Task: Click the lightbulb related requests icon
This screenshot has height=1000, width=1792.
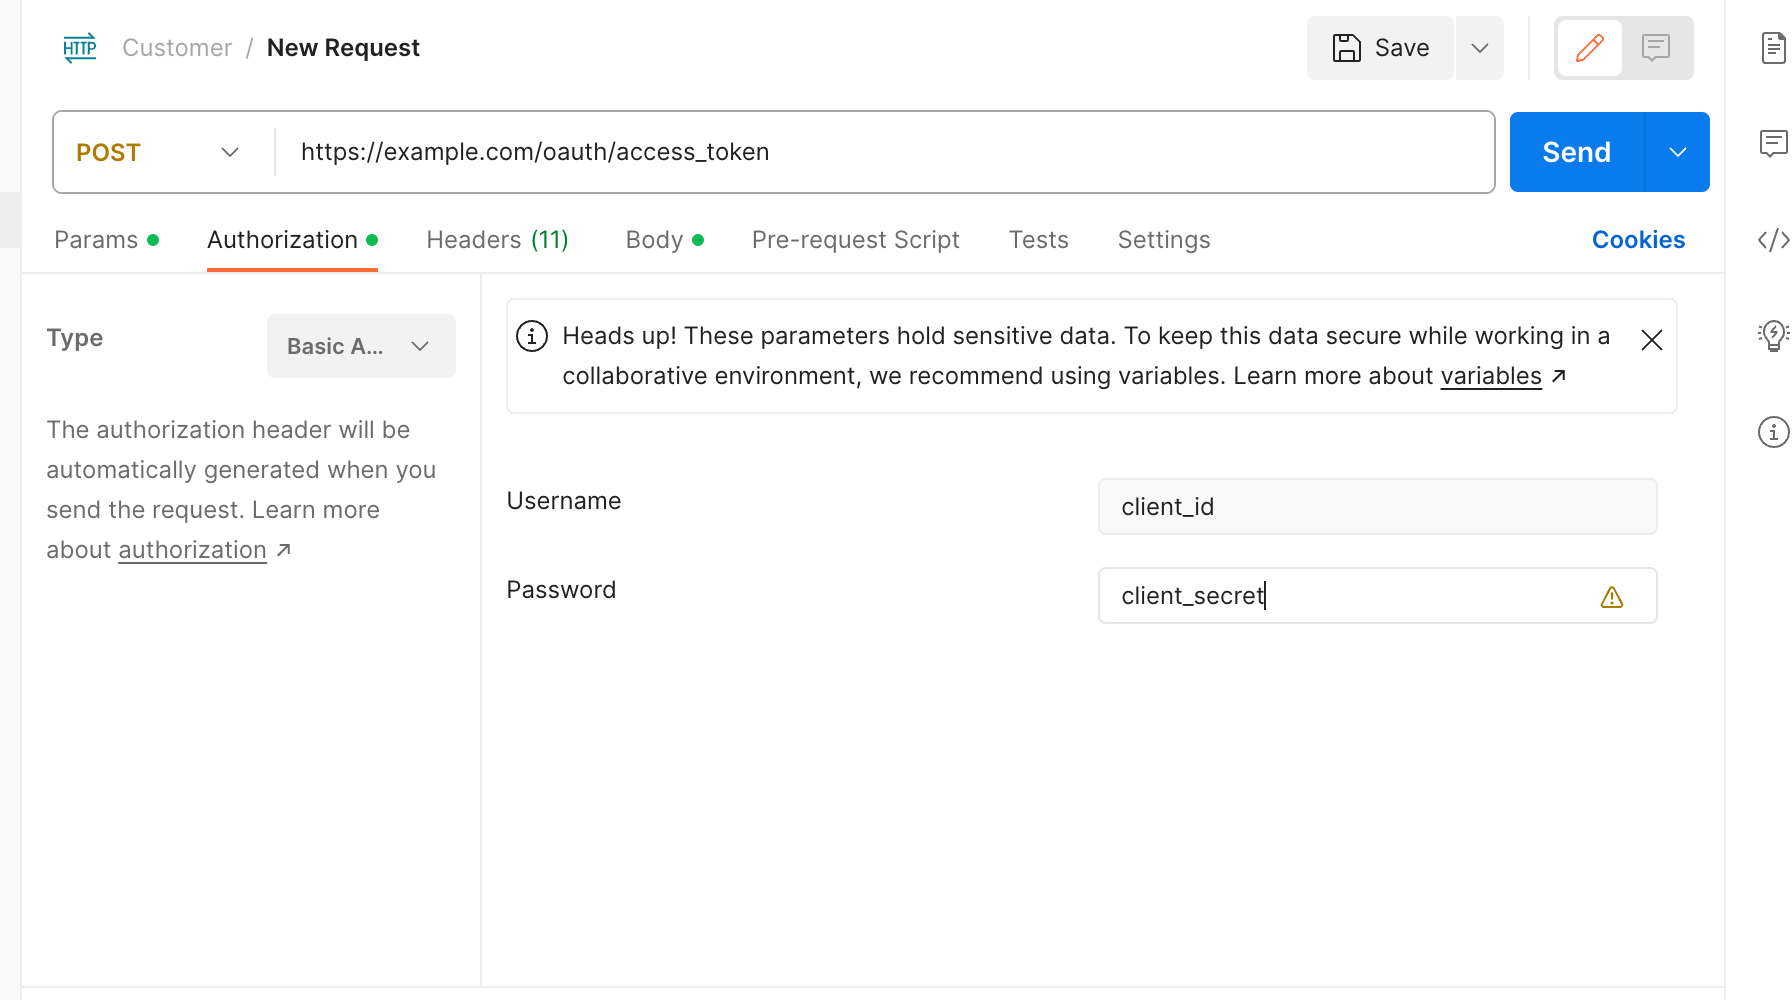Action: click(x=1772, y=335)
